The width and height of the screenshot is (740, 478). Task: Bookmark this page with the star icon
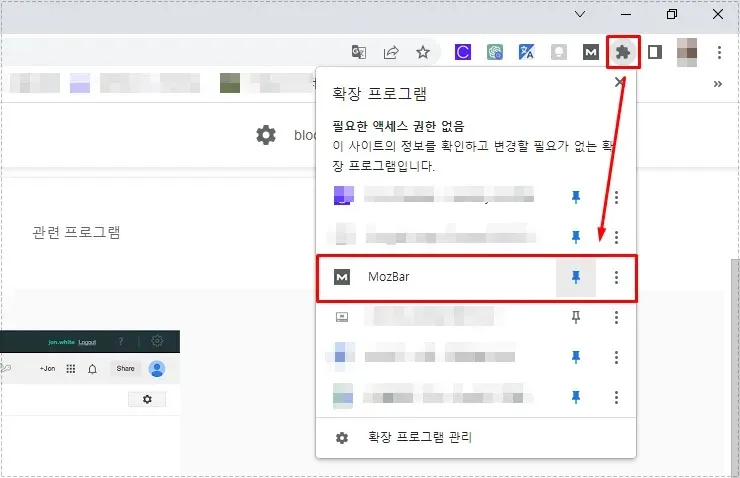tap(423, 52)
